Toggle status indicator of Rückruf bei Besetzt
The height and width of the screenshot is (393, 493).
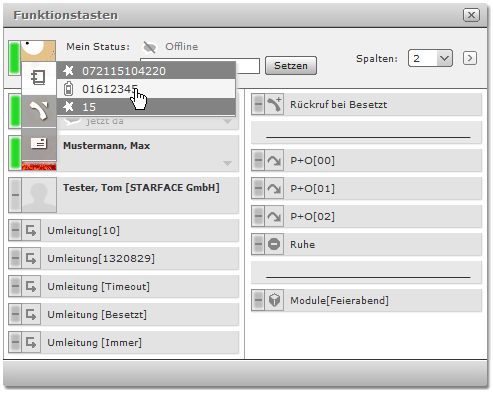258,104
